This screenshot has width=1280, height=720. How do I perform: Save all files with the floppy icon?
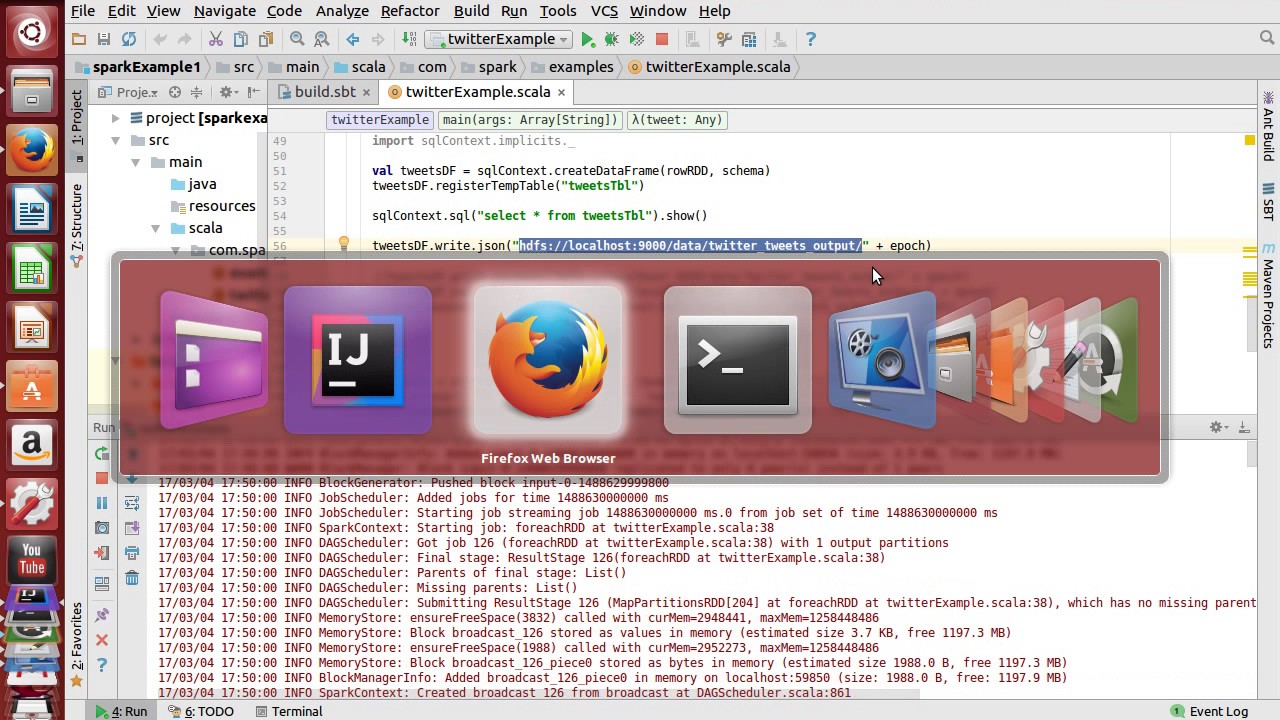(x=104, y=39)
